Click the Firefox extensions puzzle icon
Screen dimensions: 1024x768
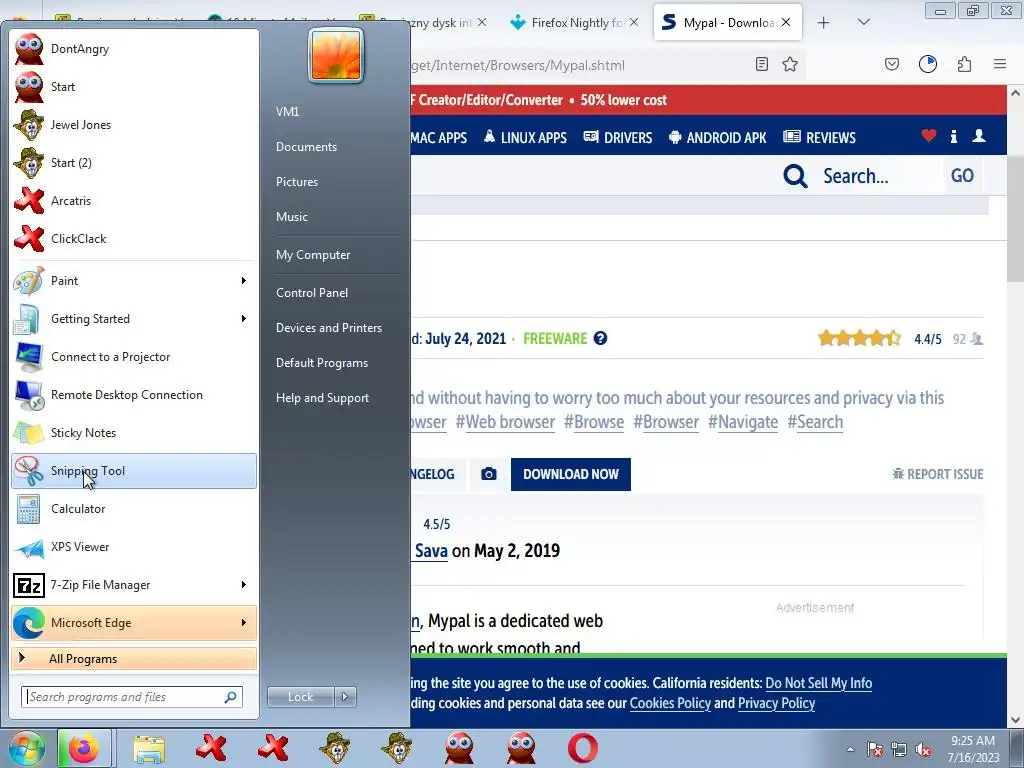pyautogui.click(x=964, y=64)
